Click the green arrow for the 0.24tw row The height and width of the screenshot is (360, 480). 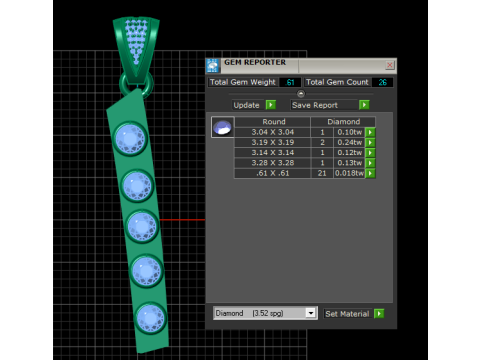coord(370,142)
